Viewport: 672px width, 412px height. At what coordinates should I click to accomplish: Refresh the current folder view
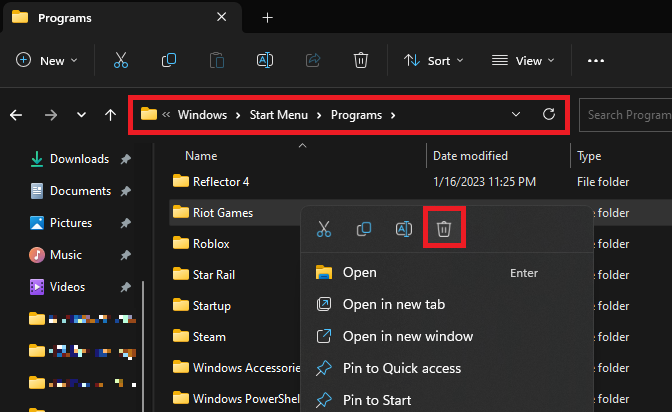coord(548,115)
